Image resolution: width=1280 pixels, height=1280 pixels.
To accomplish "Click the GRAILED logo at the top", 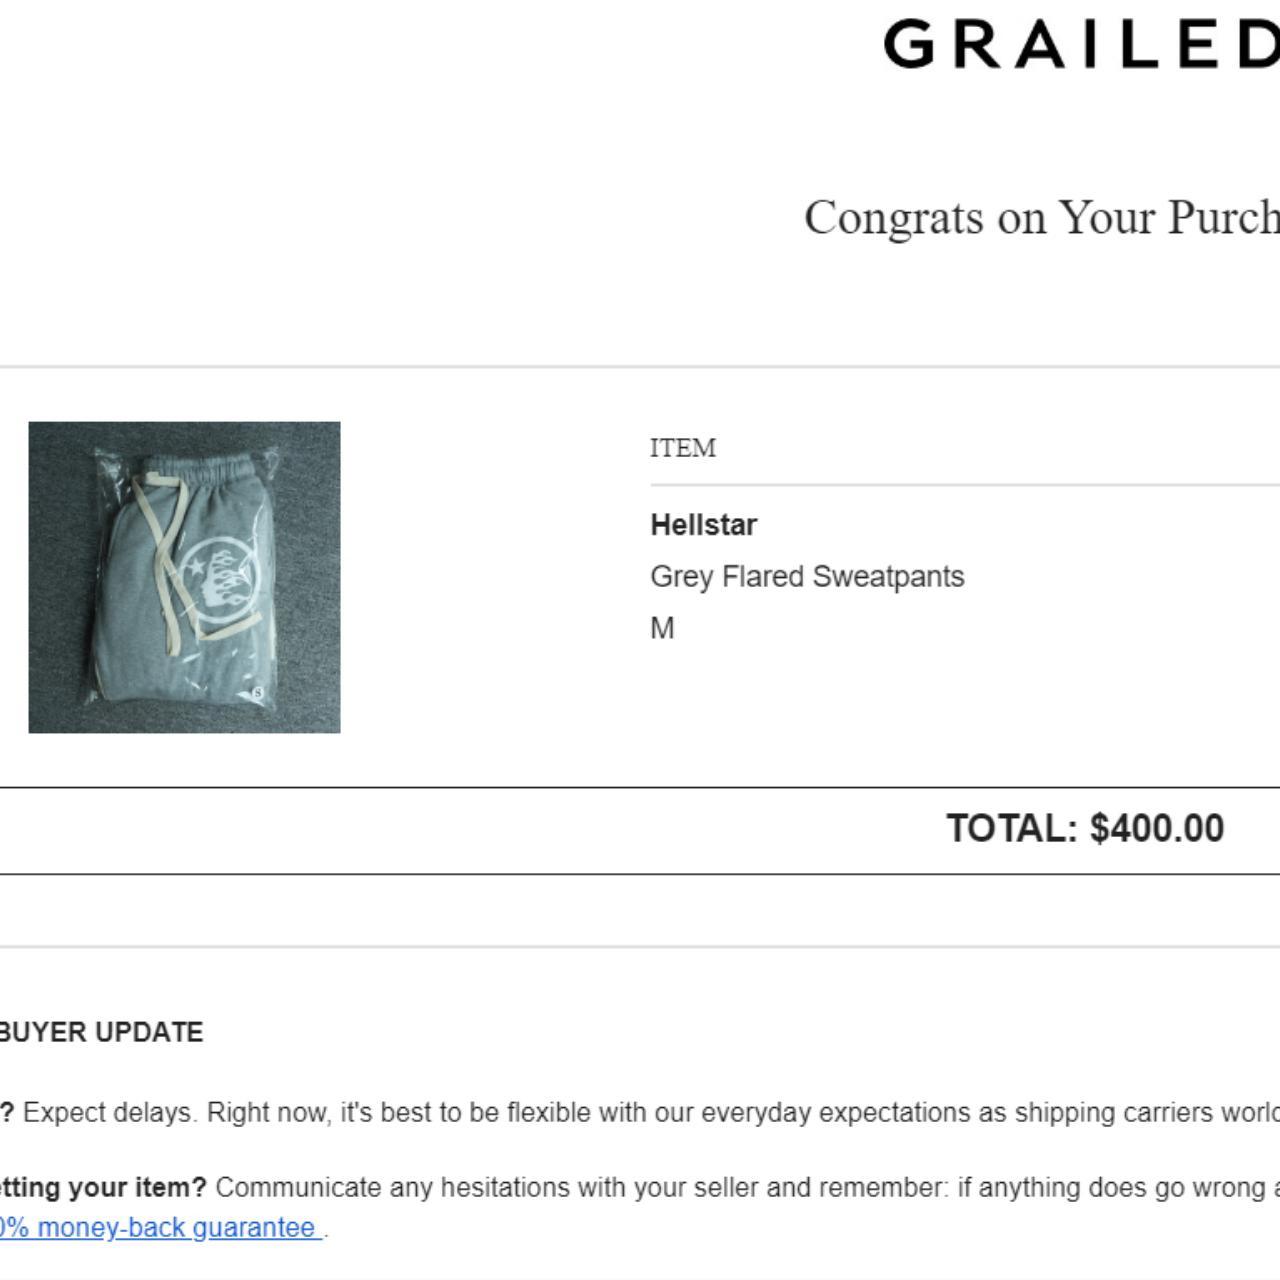I will (x=1080, y=45).
